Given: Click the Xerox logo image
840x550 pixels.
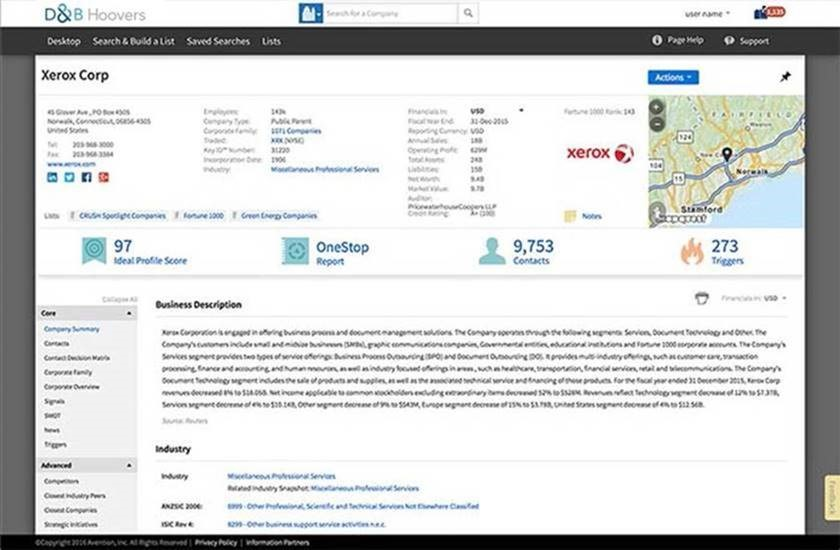Looking at the screenshot, I should [x=600, y=153].
